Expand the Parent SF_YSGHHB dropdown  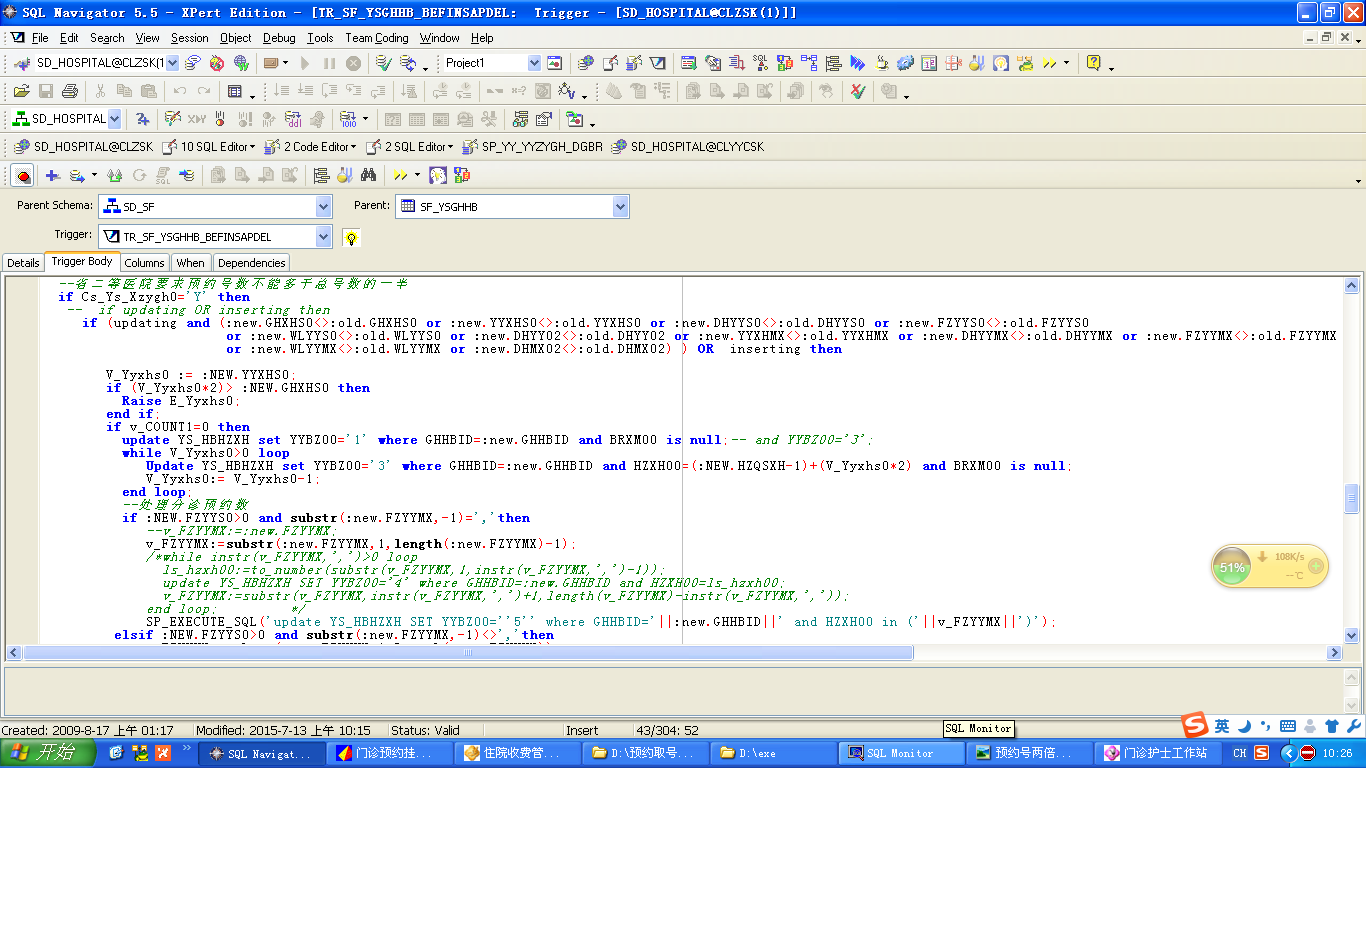coord(620,207)
